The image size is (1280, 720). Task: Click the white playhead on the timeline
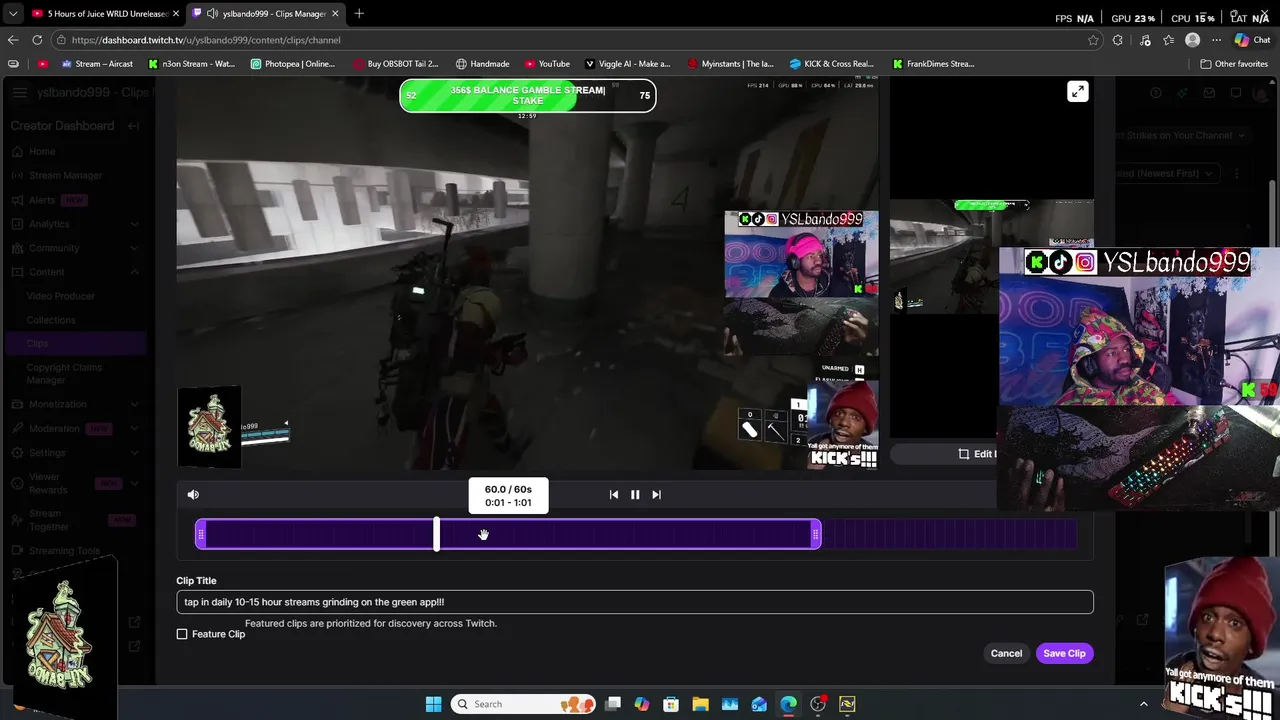436,534
